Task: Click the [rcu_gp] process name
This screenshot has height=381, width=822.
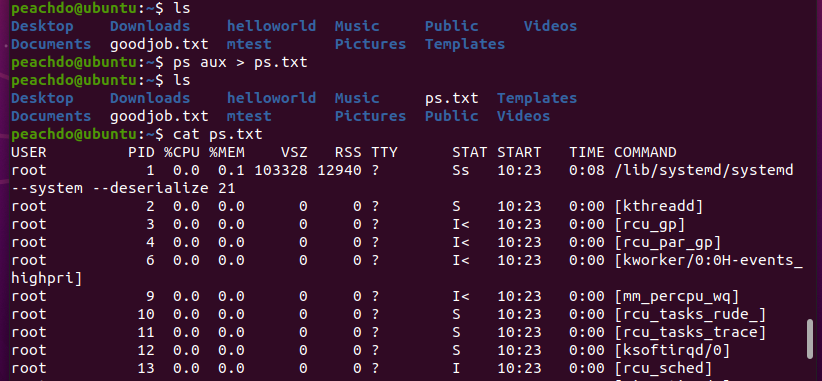Action: [650, 225]
